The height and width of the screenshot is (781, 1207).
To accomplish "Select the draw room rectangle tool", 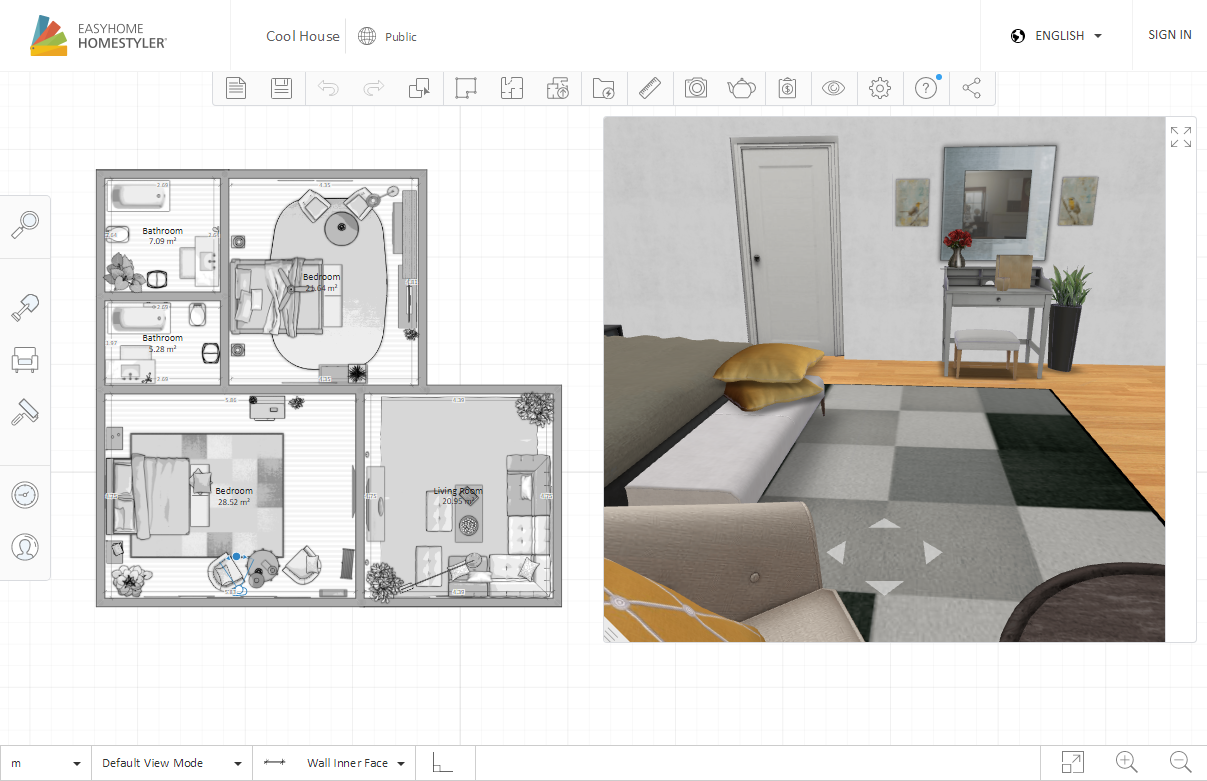I will (466, 88).
